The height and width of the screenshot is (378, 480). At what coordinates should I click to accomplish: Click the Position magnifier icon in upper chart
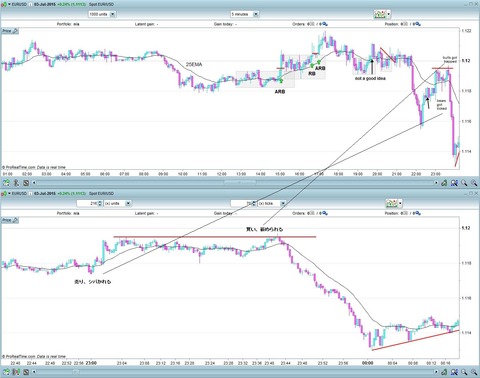418,24
